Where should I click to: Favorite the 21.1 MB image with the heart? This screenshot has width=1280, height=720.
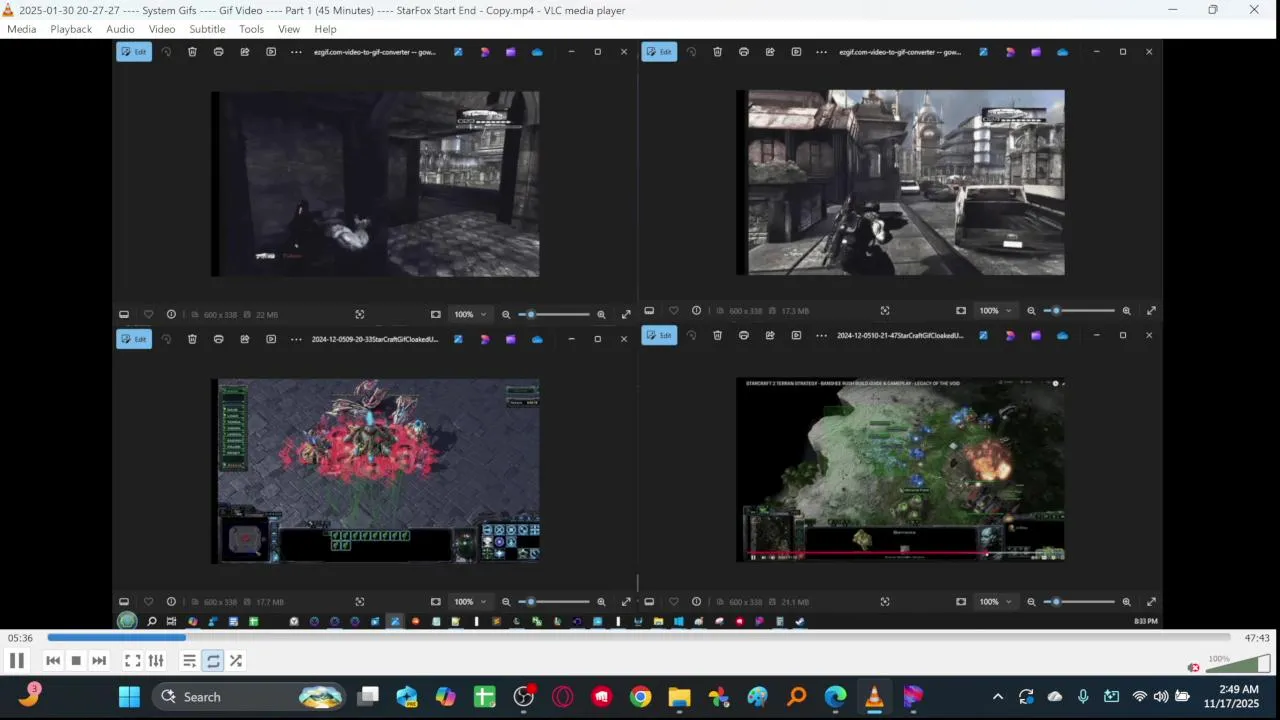(673, 602)
